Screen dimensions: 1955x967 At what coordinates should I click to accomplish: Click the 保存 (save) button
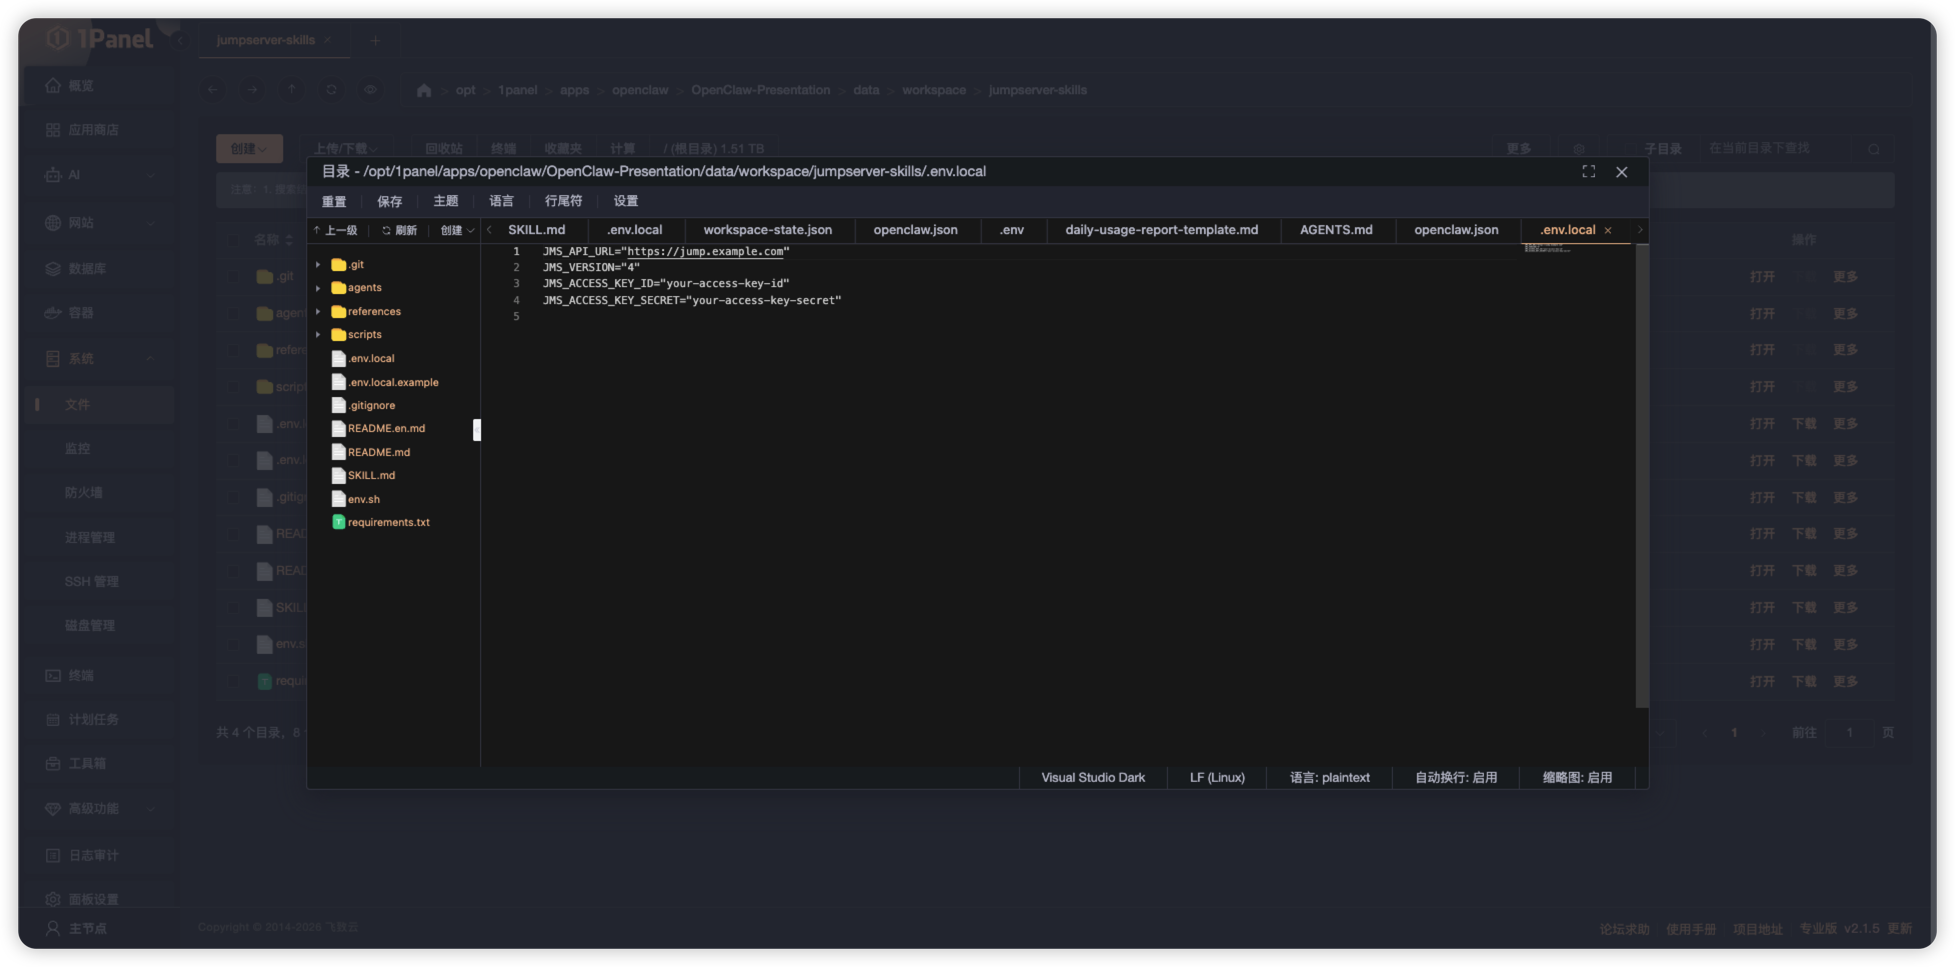pos(389,201)
